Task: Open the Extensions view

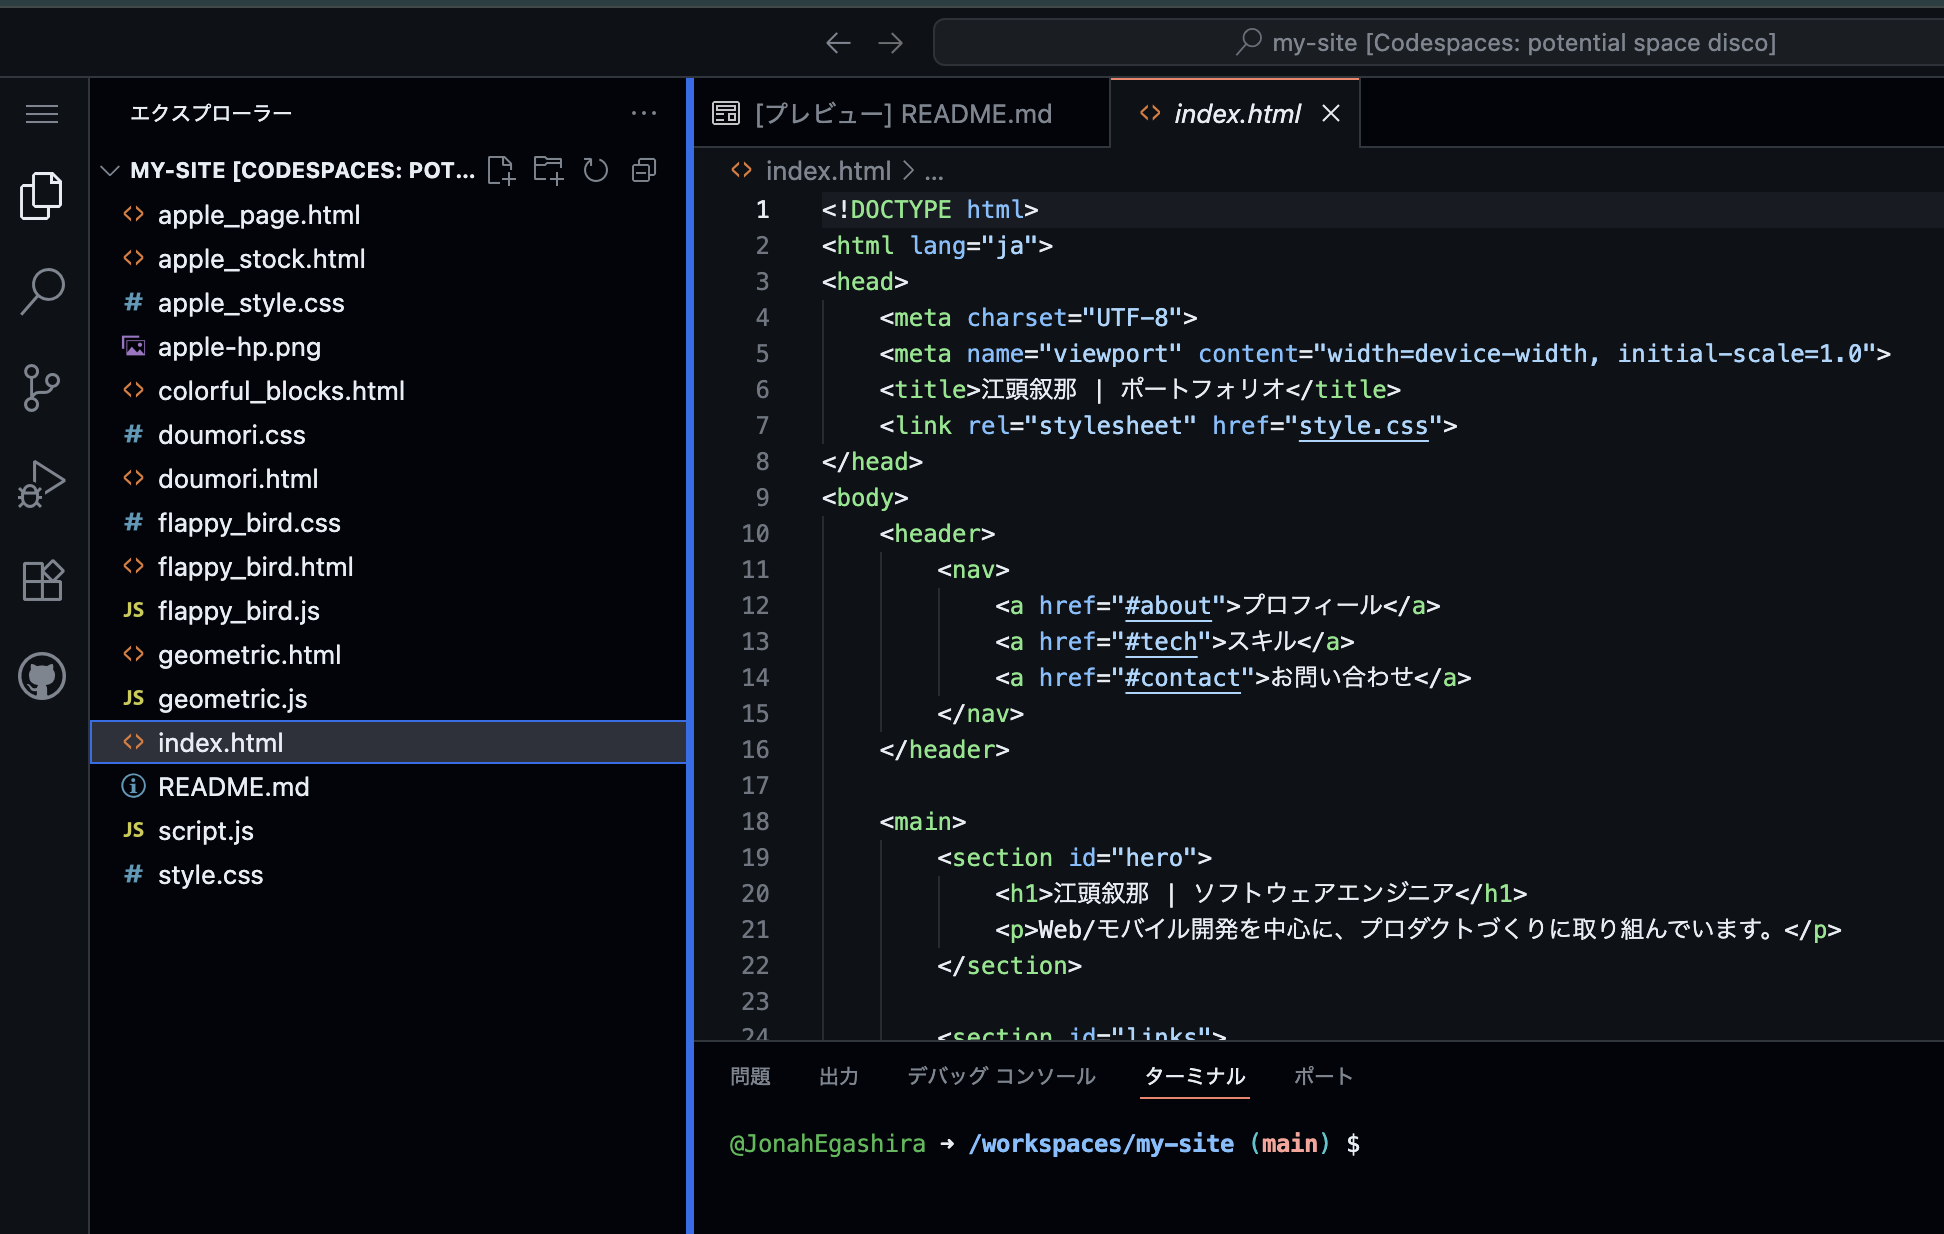Action: click(42, 580)
